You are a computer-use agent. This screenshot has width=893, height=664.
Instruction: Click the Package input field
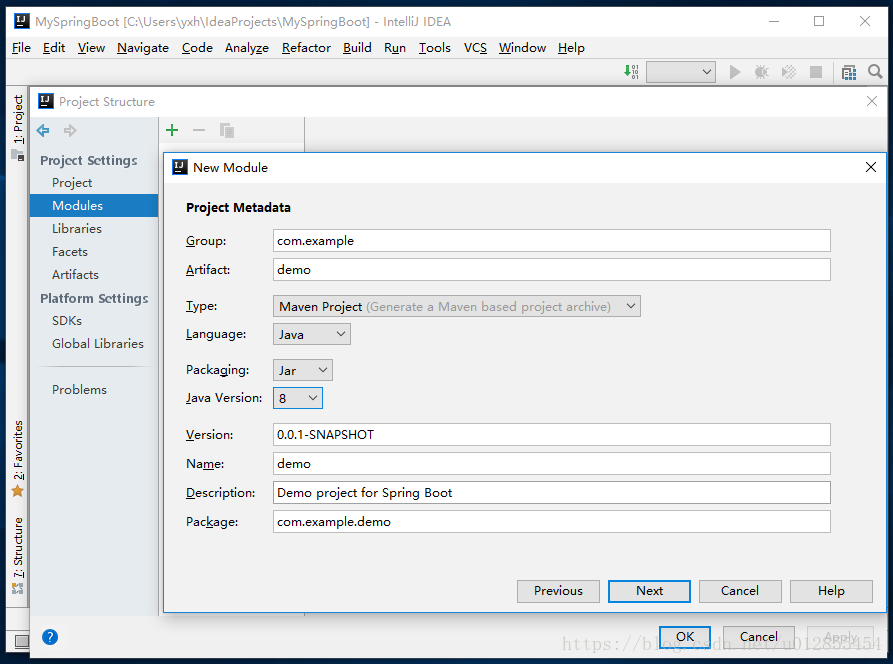coord(551,522)
